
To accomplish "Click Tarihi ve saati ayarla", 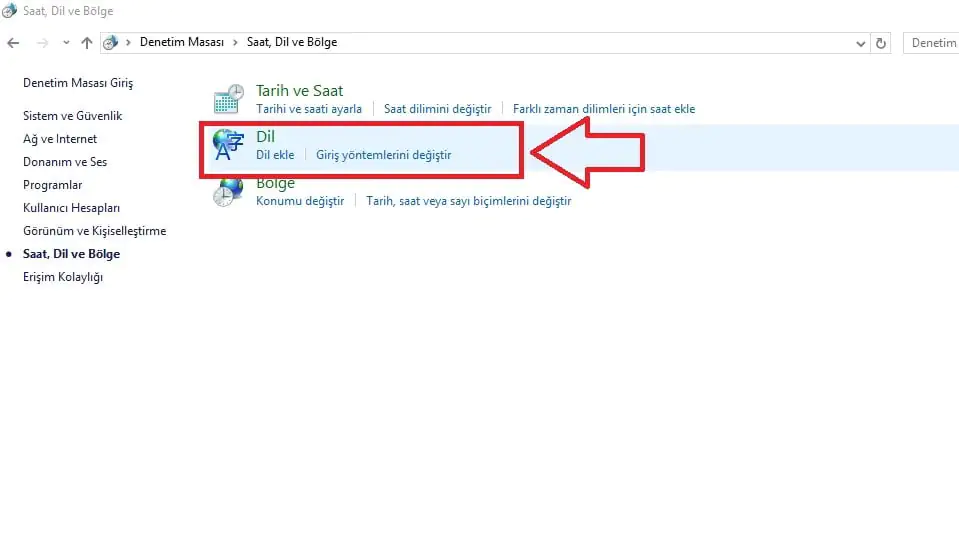I will (309, 109).
